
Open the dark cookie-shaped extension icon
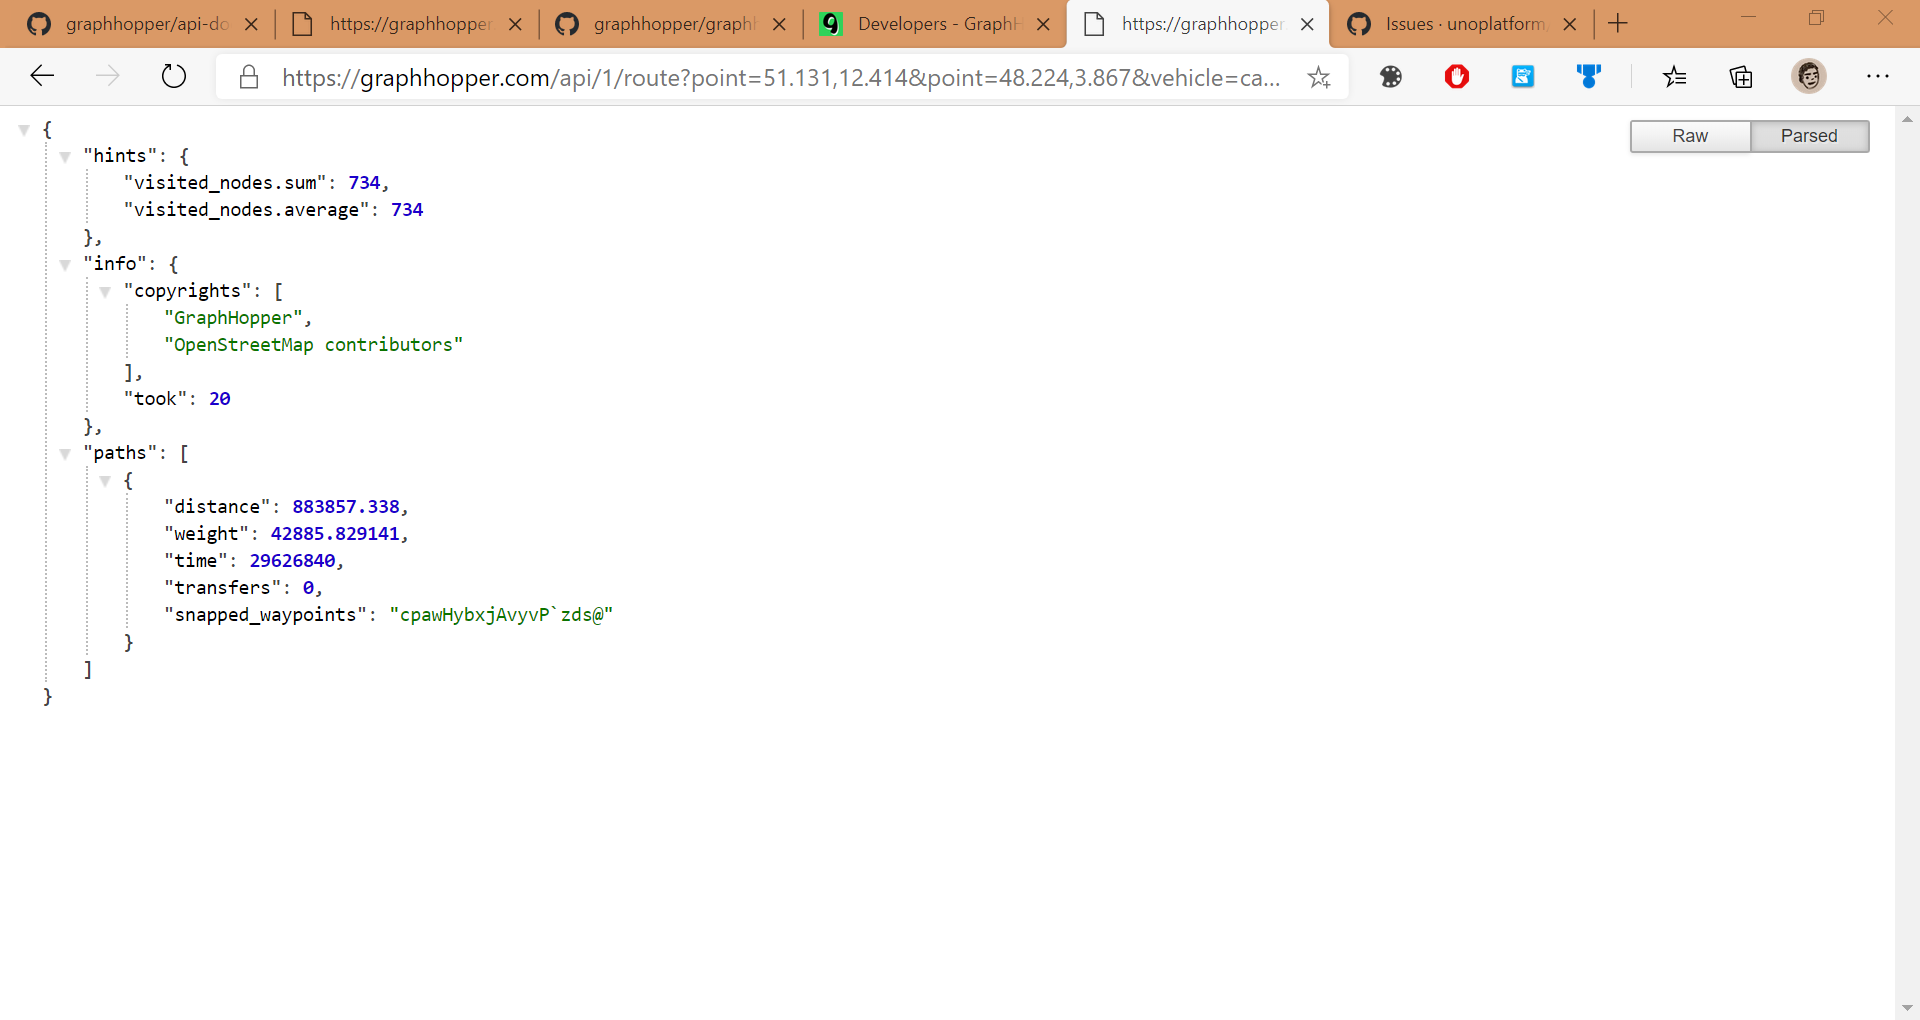click(x=1391, y=76)
